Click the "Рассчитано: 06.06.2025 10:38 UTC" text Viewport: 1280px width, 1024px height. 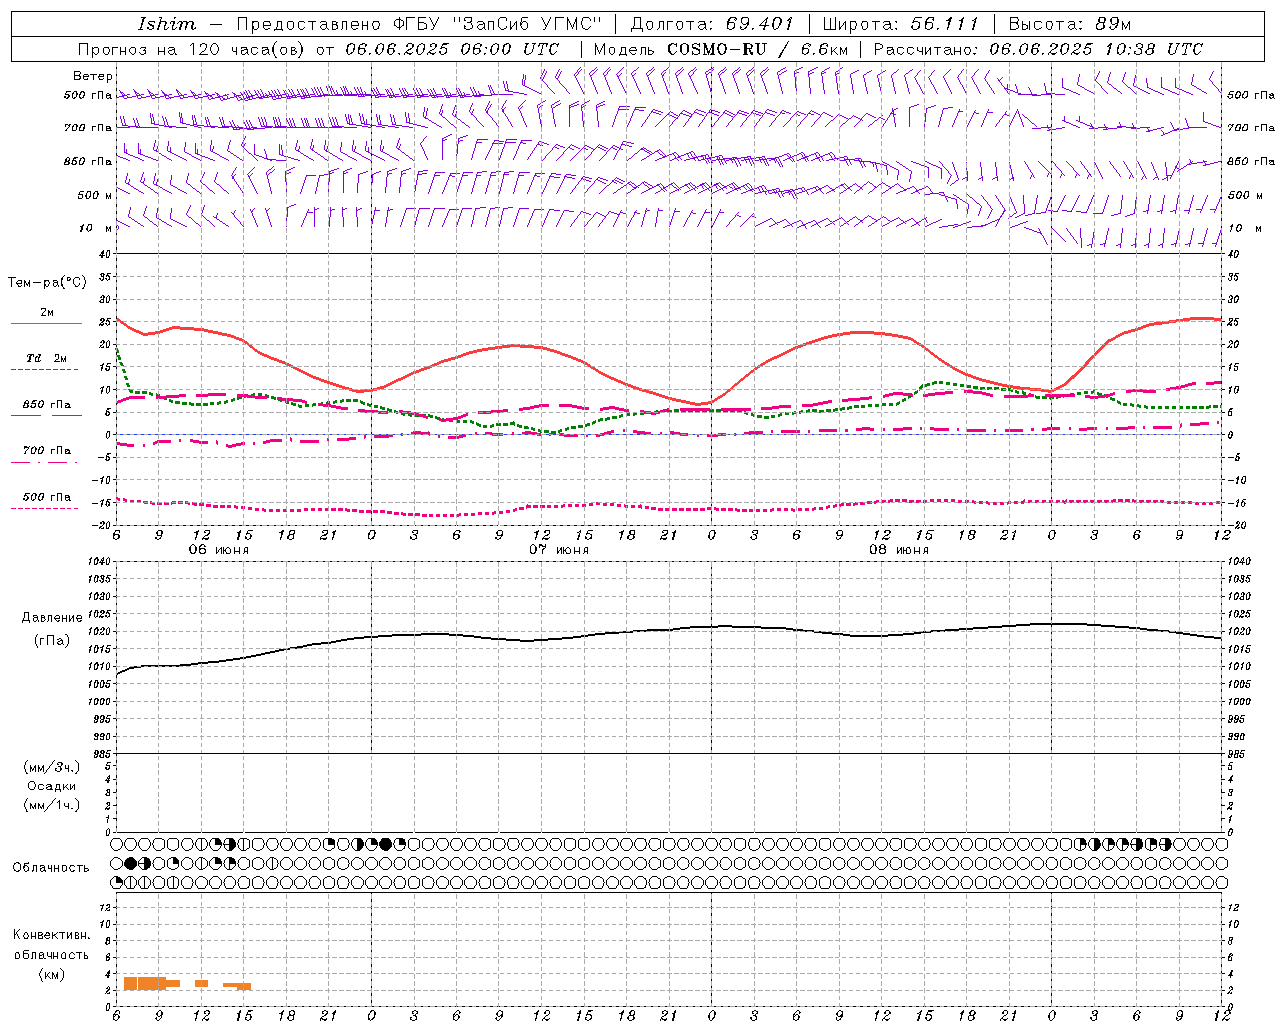coord(1038,49)
